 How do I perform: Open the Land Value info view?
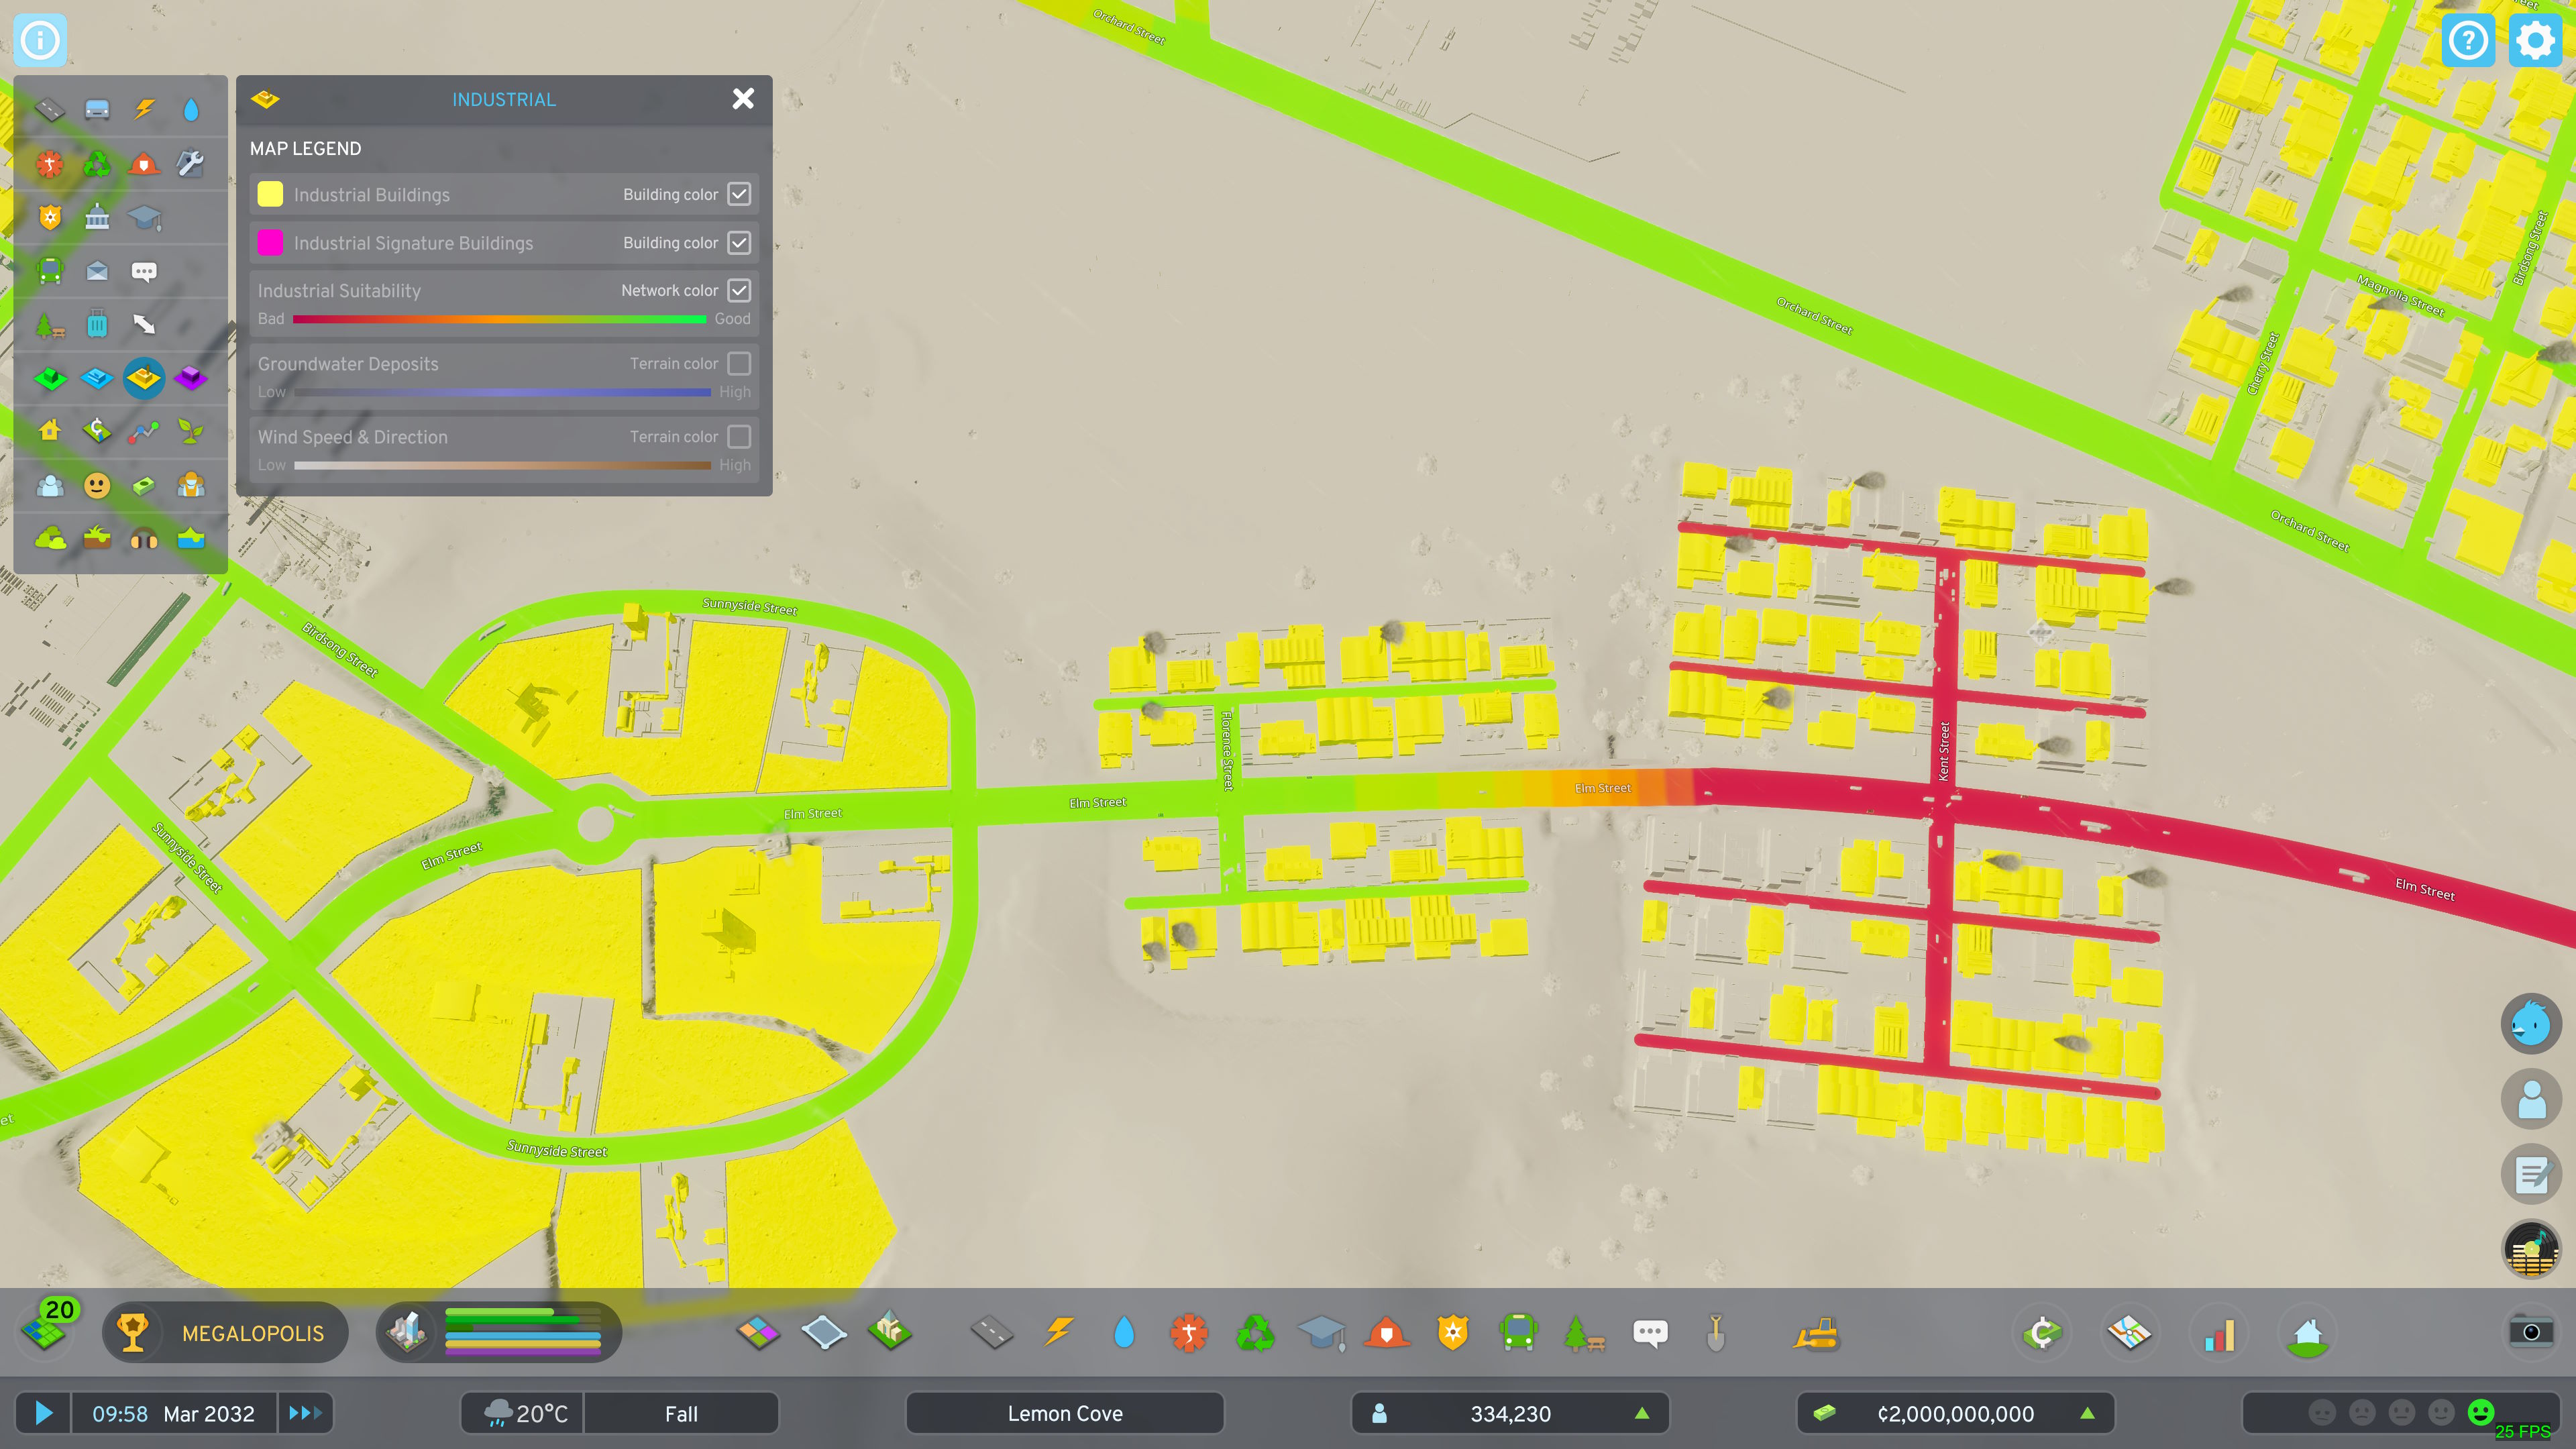pos(97,431)
